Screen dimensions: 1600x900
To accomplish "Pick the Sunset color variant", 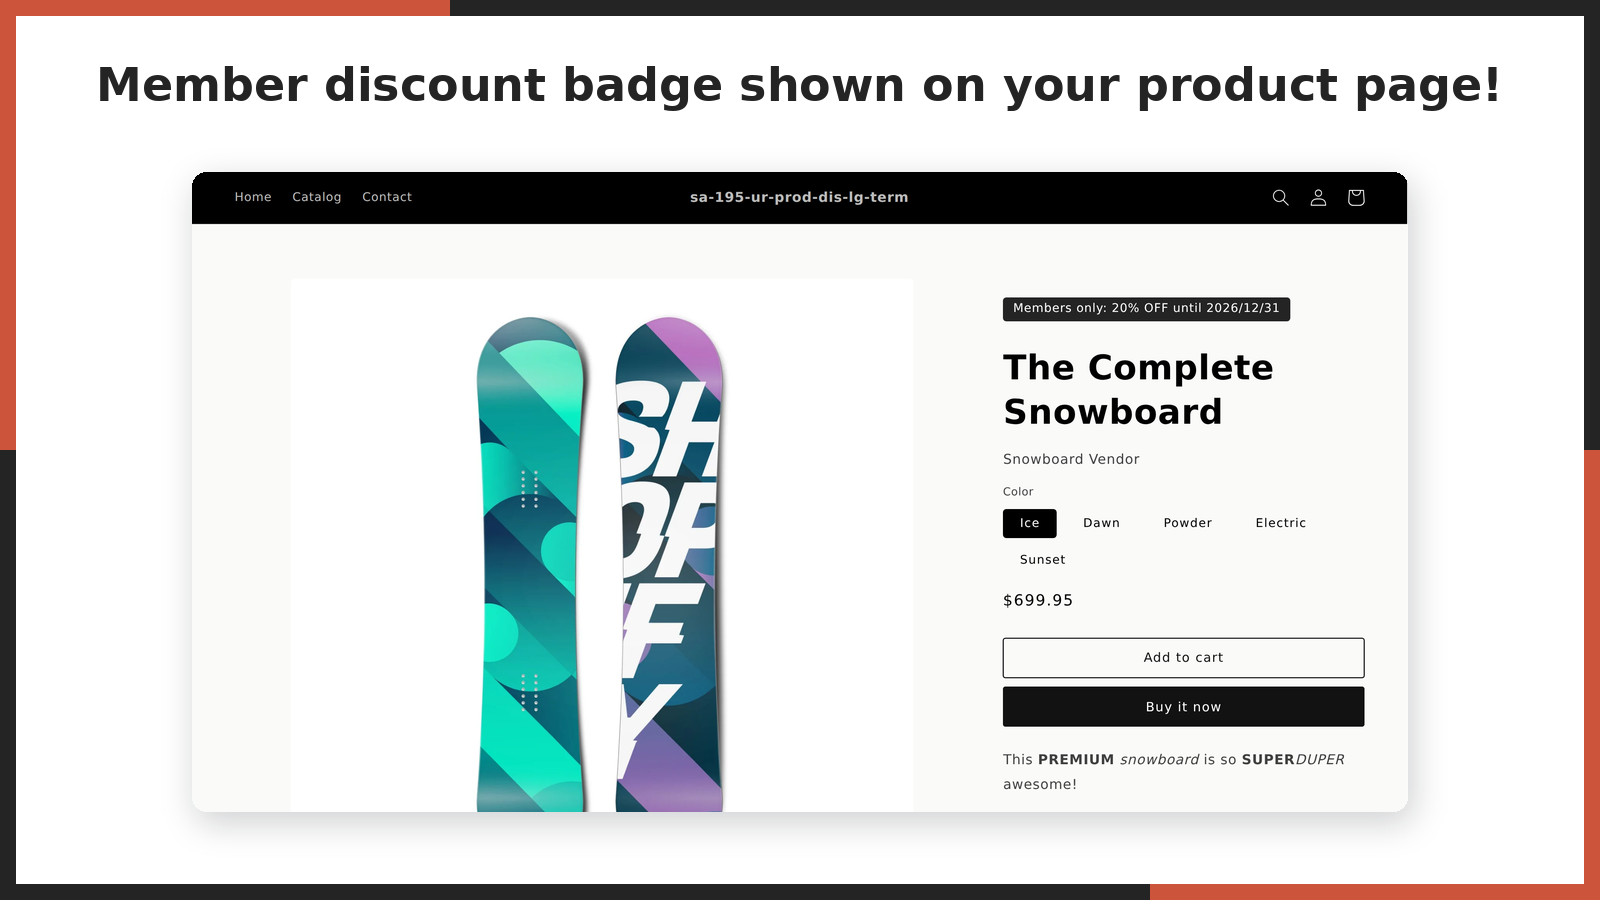I will click(x=1043, y=560).
